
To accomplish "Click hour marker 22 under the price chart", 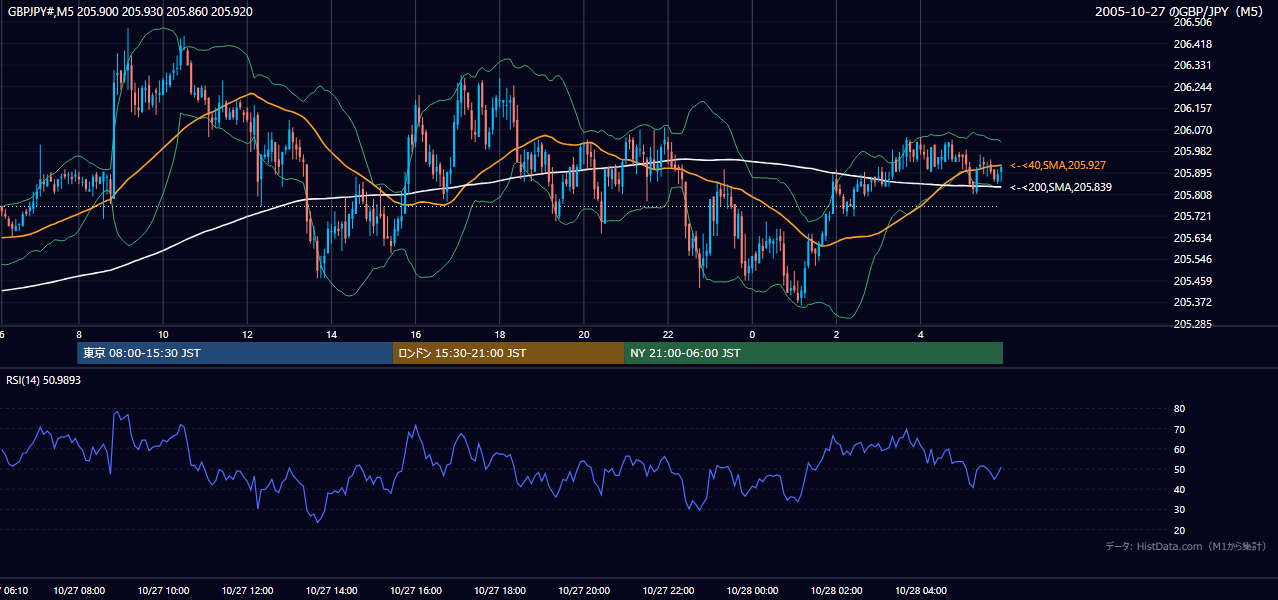I will pyautogui.click(x=669, y=335).
